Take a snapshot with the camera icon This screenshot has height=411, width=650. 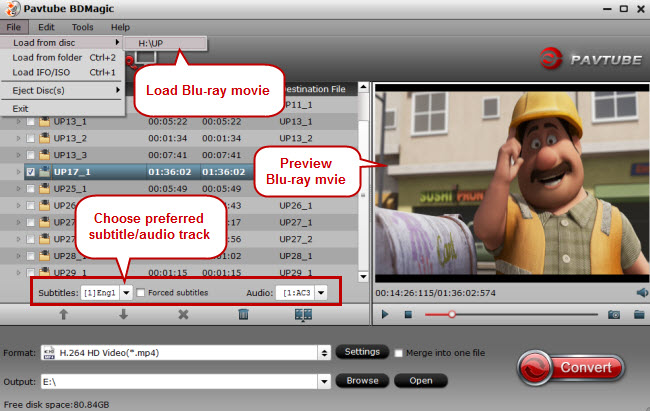coord(615,314)
